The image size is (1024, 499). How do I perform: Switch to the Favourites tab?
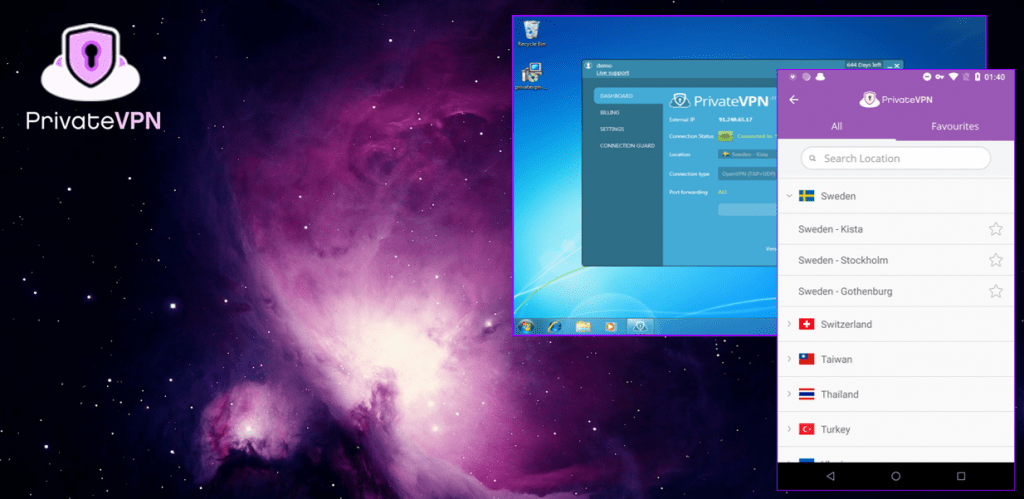954,126
